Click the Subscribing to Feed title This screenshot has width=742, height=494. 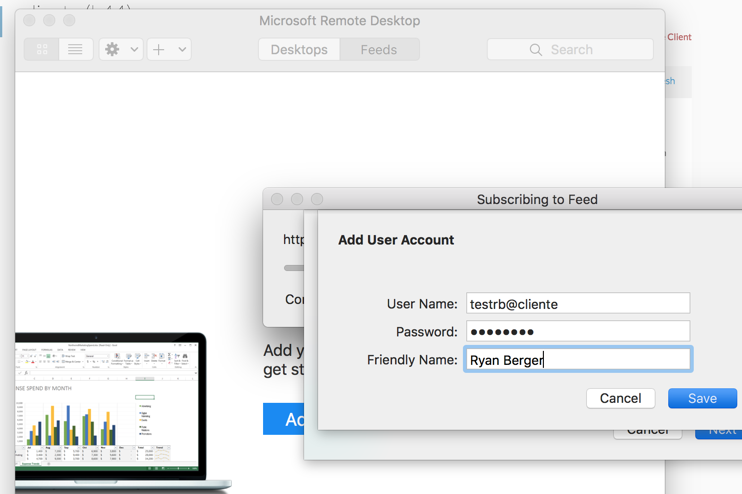[x=537, y=200]
